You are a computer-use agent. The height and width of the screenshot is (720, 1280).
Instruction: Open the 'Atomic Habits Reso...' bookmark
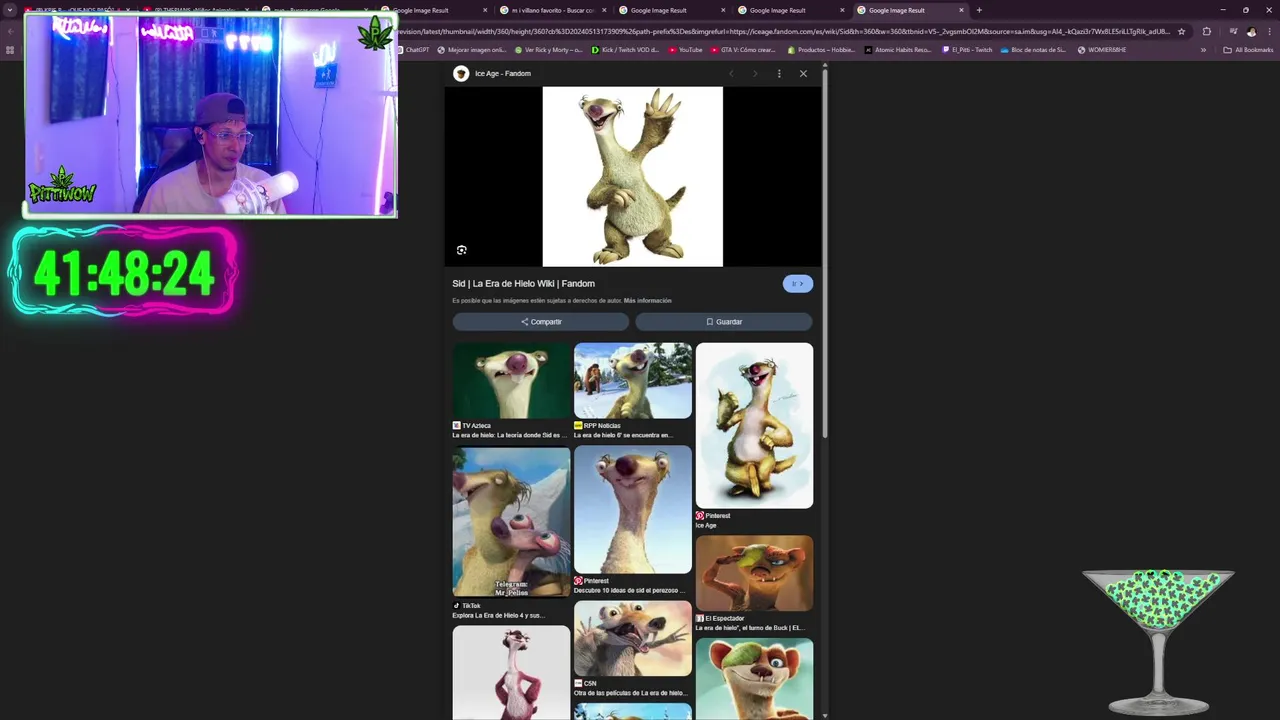click(898, 50)
